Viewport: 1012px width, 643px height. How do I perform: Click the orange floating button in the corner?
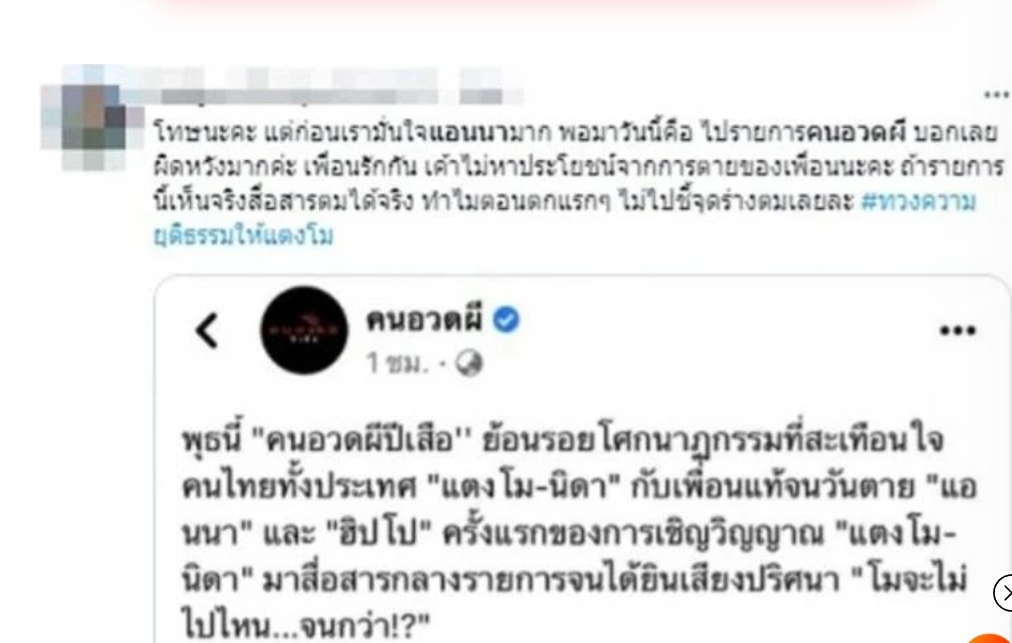click(x=991, y=638)
